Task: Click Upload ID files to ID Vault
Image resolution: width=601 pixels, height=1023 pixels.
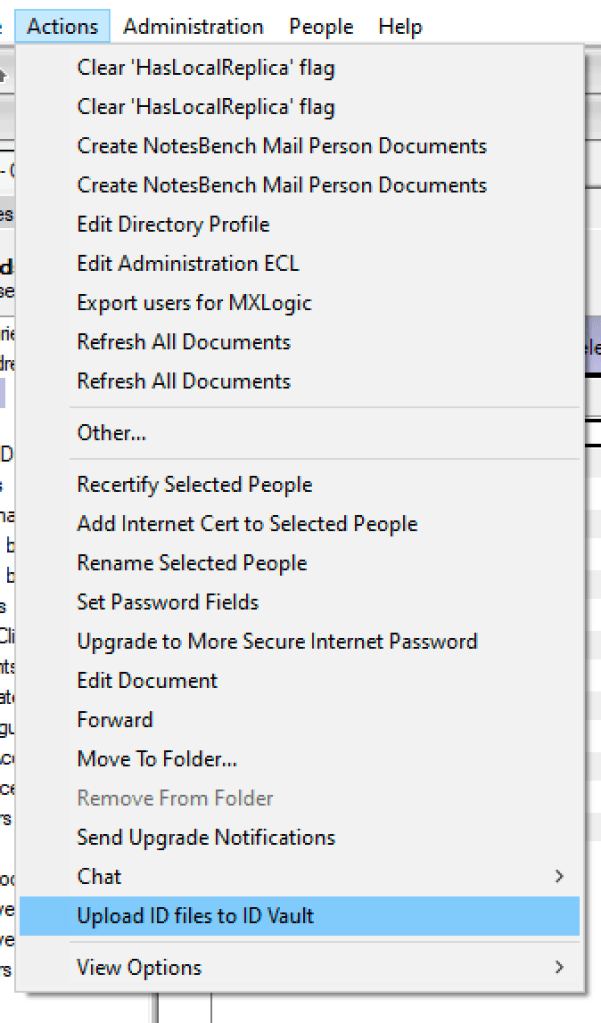Action: click(196, 916)
